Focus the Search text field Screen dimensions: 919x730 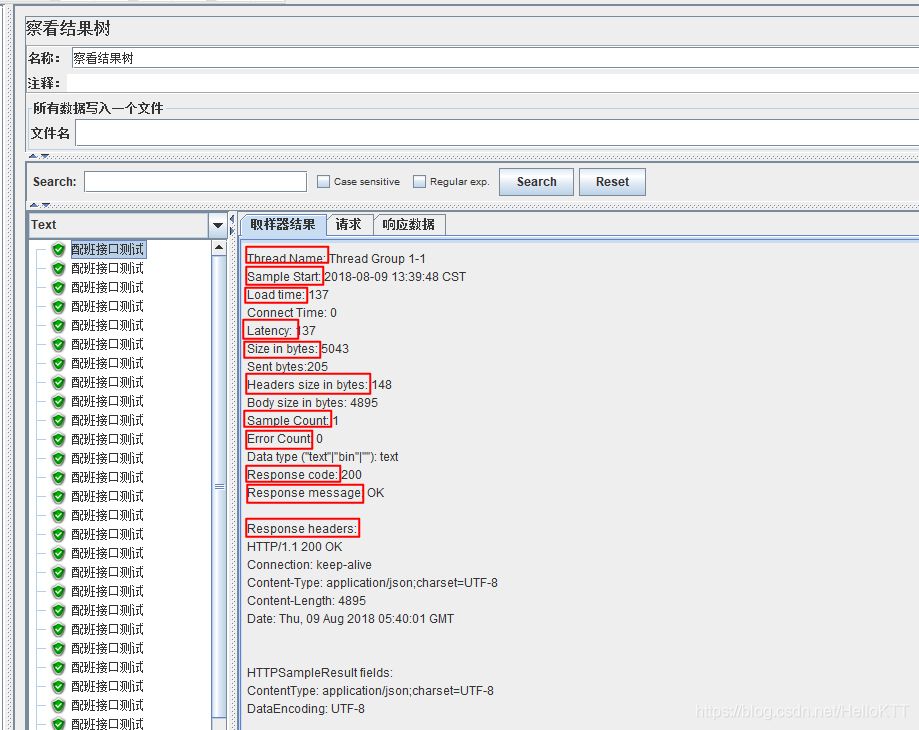coord(196,182)
